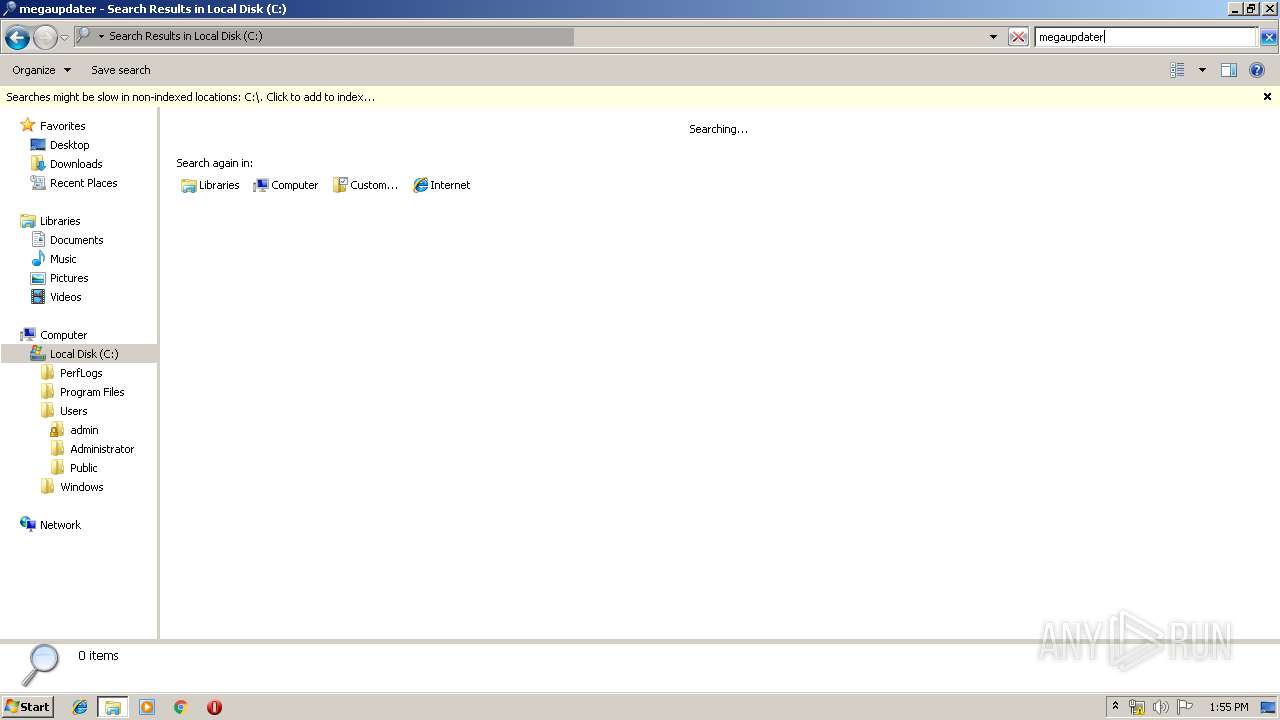Open the PerfLogs folder
Viewport: 1280px width, 720px height.
tap(81, 373)
